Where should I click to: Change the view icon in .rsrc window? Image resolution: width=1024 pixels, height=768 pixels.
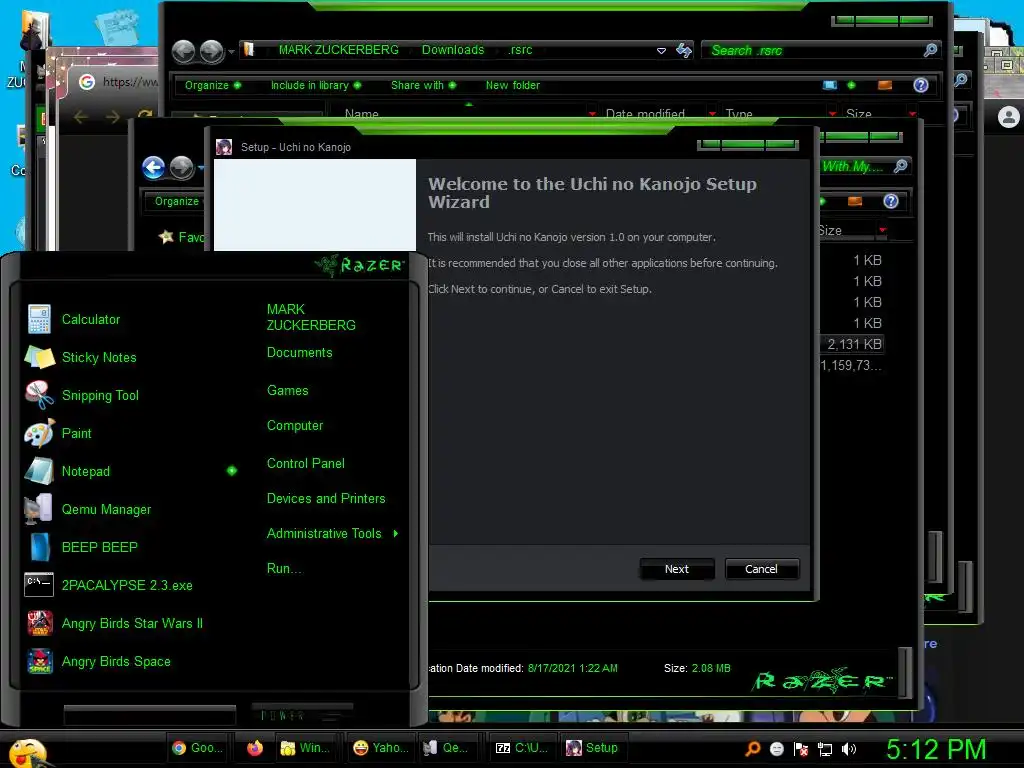pos(830,85)
